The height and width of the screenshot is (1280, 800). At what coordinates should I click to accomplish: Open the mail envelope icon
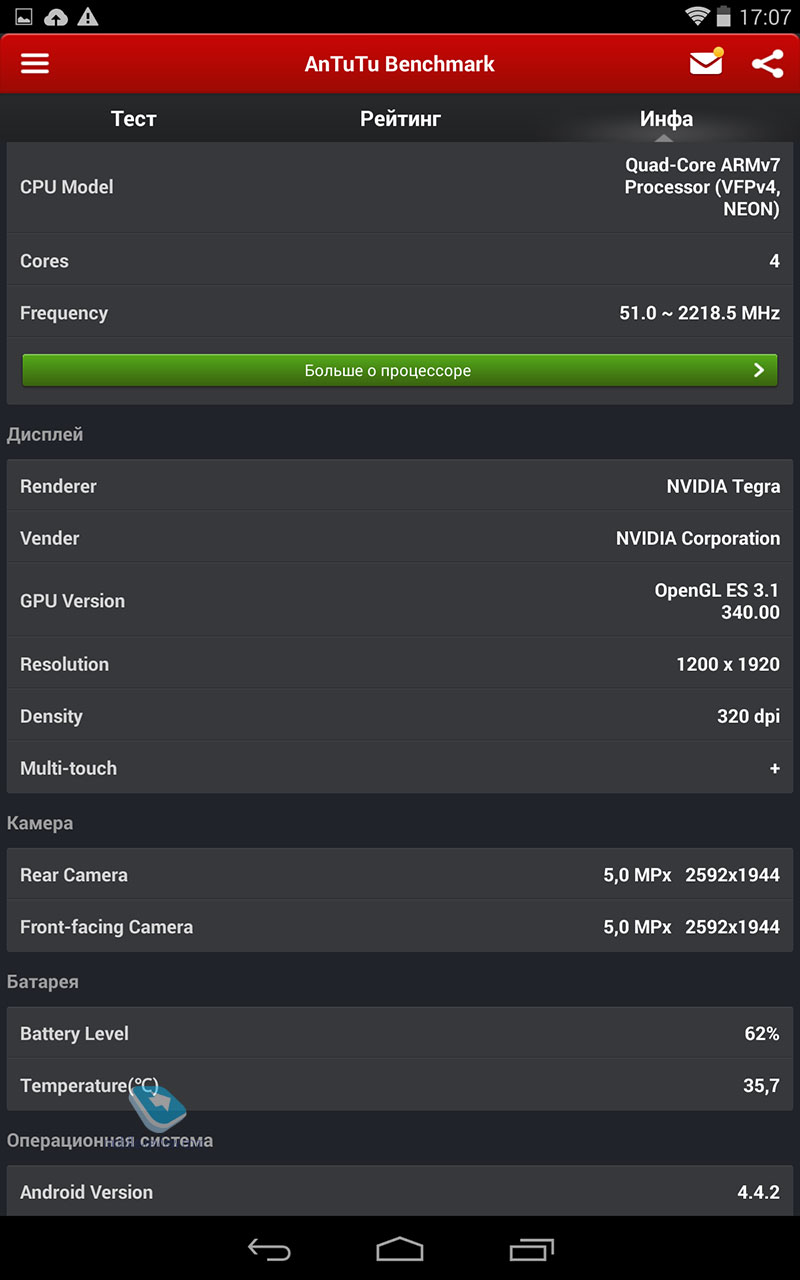(706, 62)
